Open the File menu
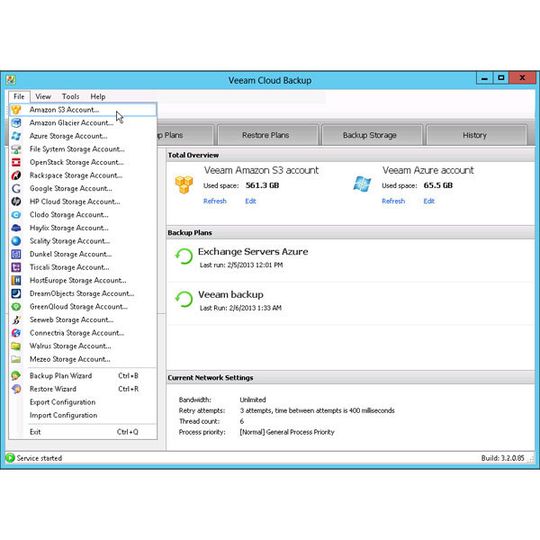The image size is (540, 540). [x=19, y=97]
